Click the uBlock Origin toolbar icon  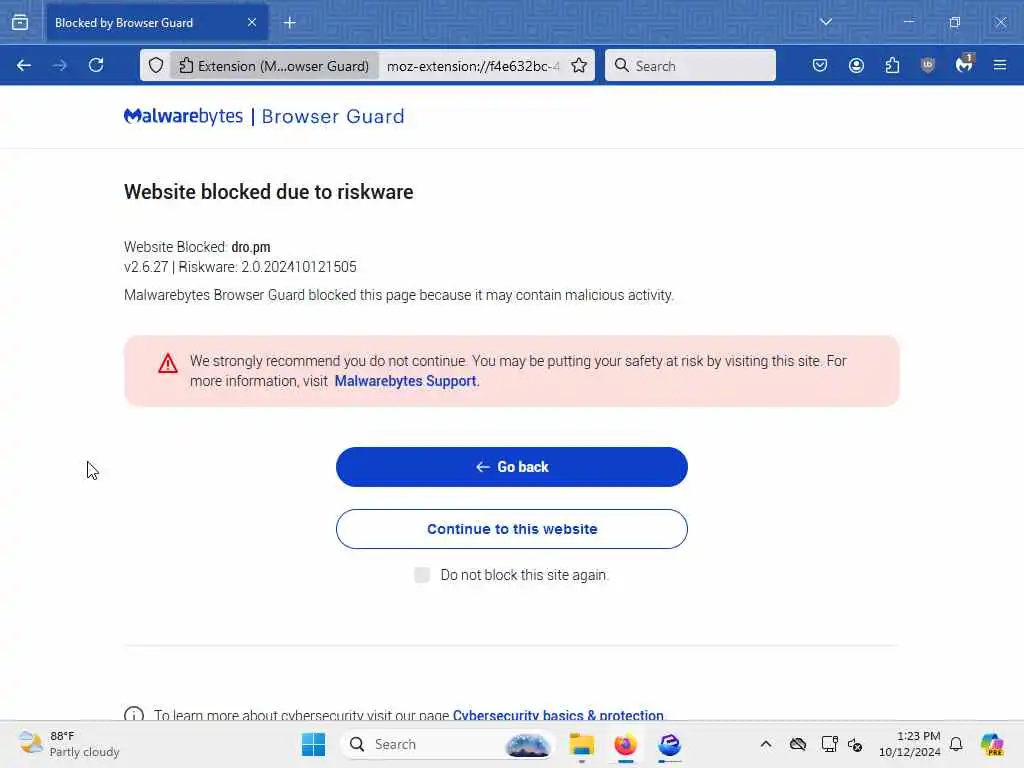928,65
